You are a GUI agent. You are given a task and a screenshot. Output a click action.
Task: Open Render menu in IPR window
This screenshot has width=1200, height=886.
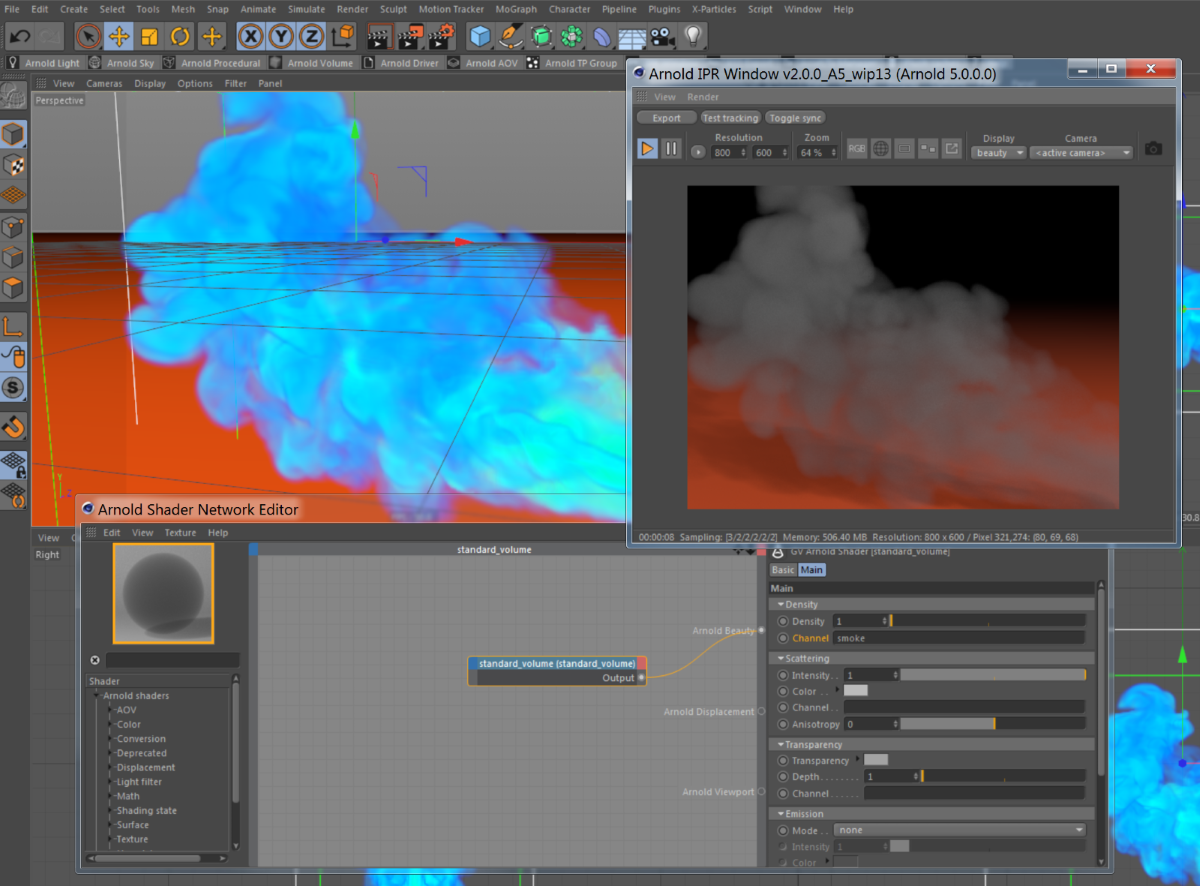pos(703,97)
